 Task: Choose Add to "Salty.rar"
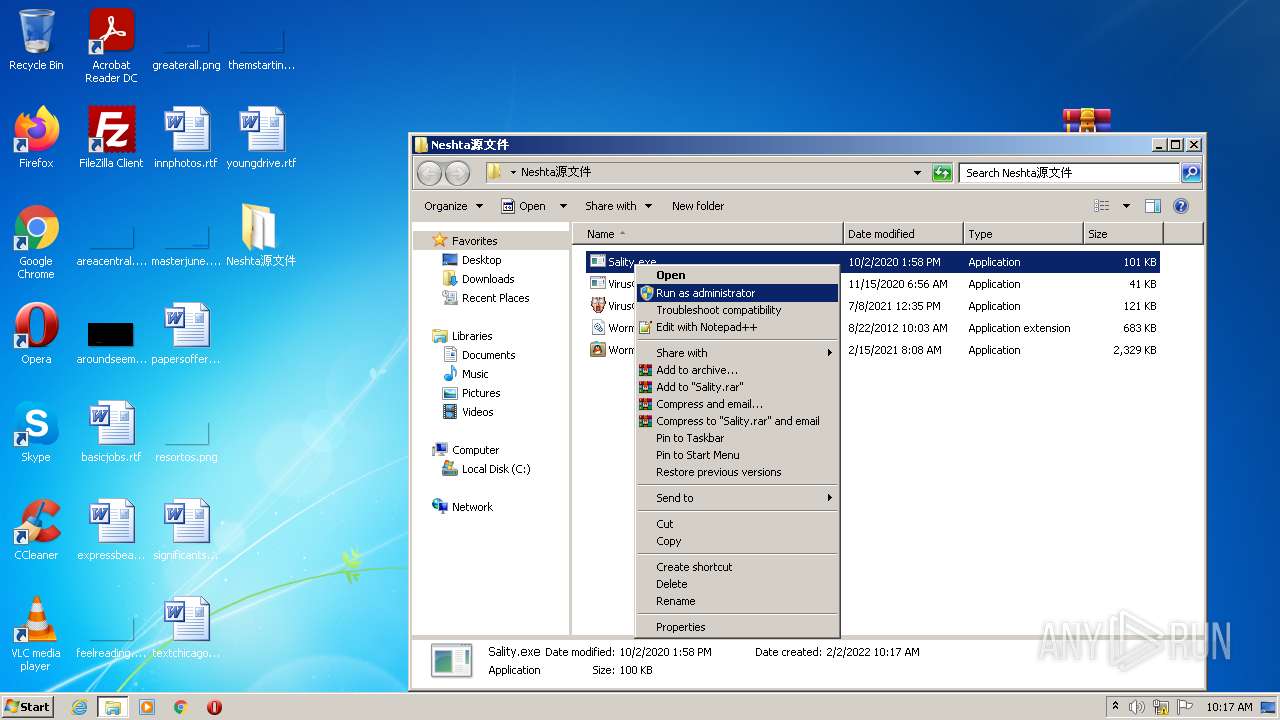click(x=737, y=387)
